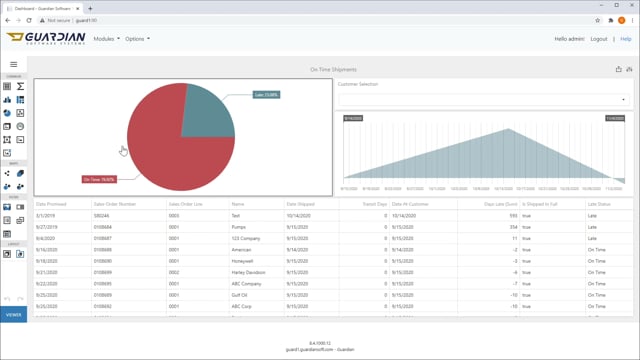Switch to VIEWER mode
640x360 pixels.
13,315
